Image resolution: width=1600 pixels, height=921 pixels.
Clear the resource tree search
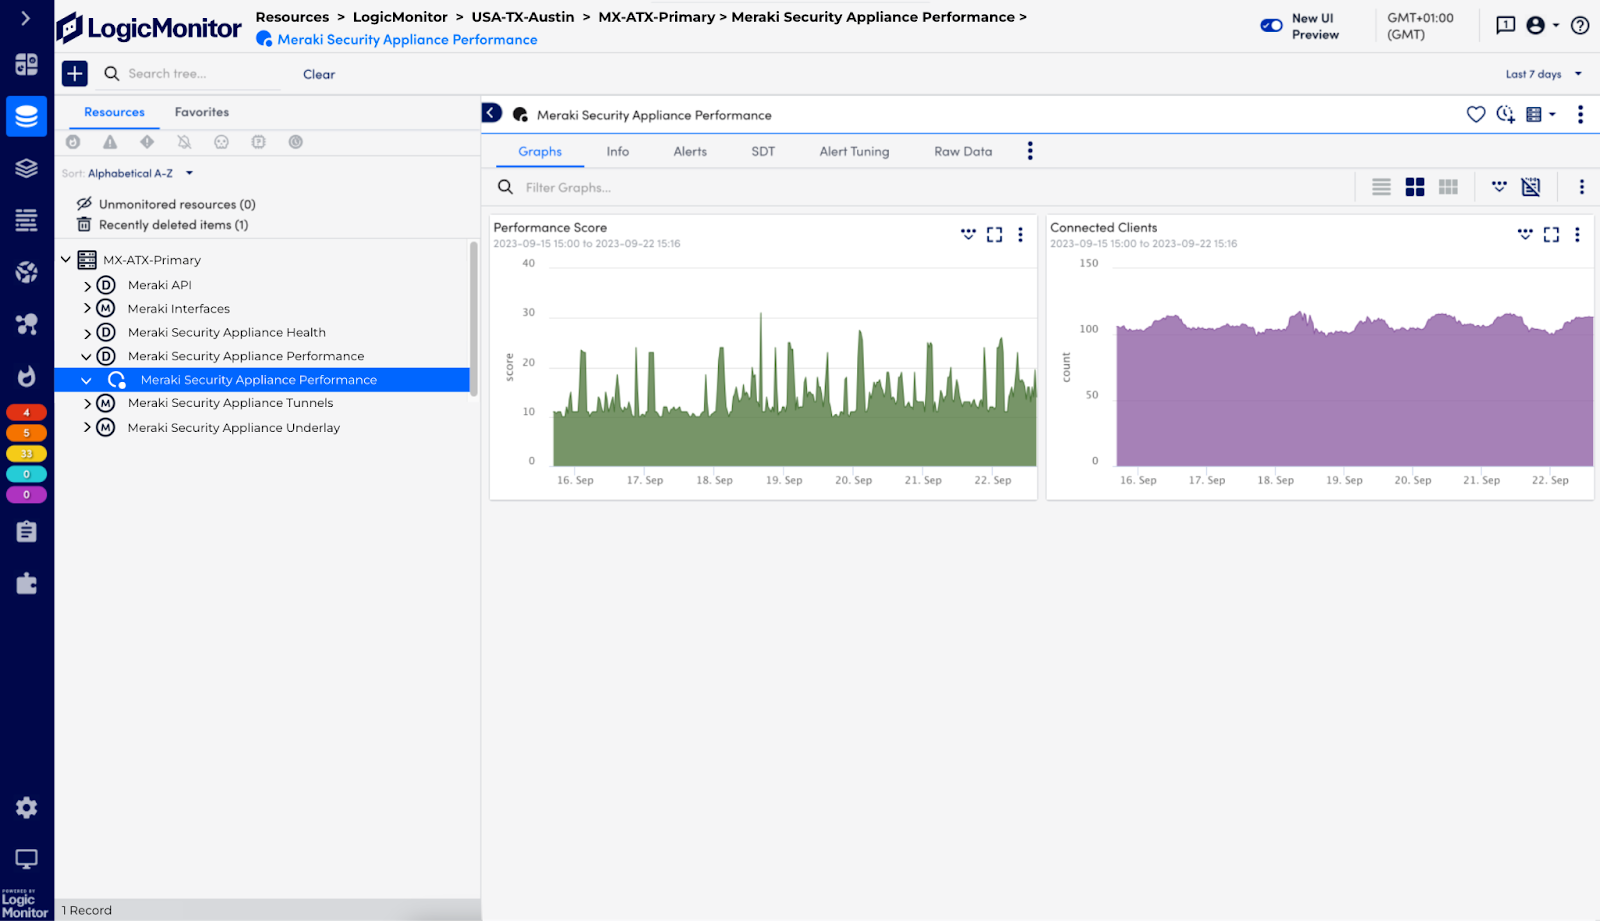click(318, 73)
